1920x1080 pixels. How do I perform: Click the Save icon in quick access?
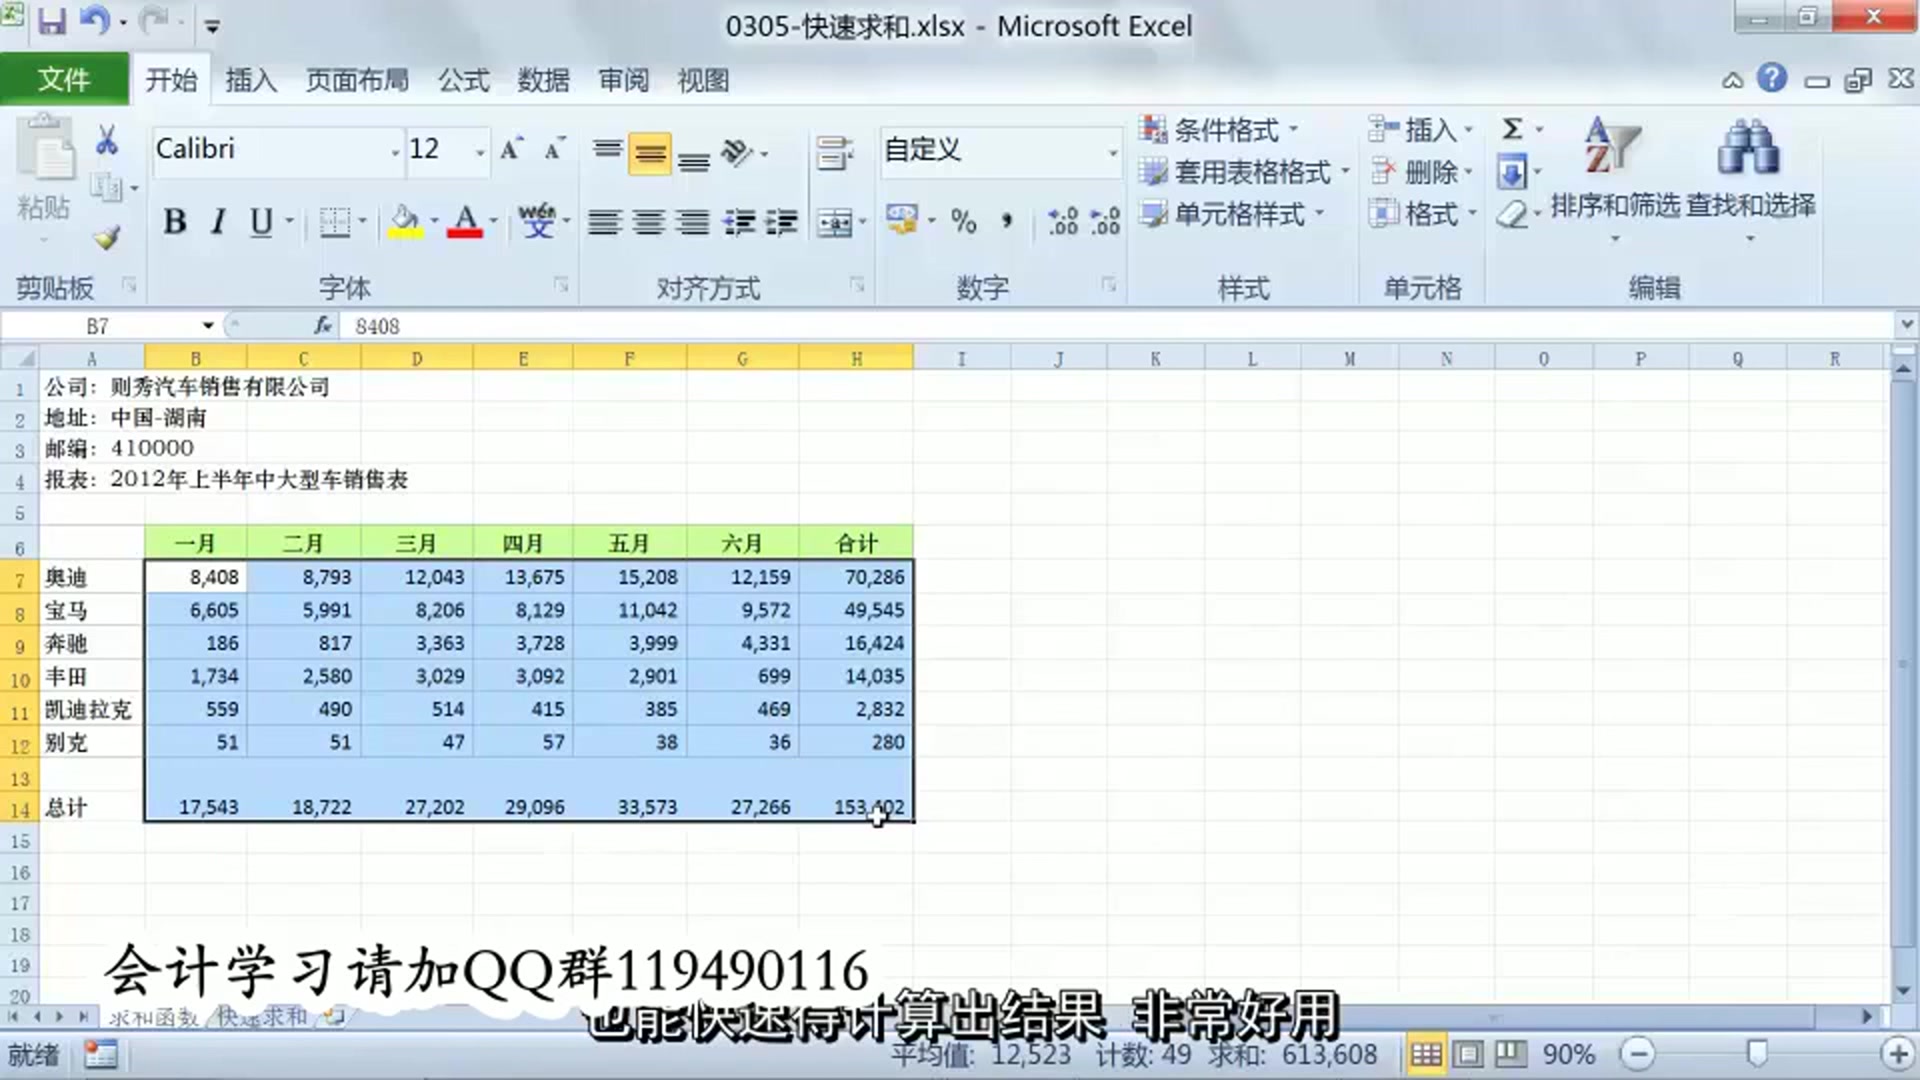click(52, 21)
